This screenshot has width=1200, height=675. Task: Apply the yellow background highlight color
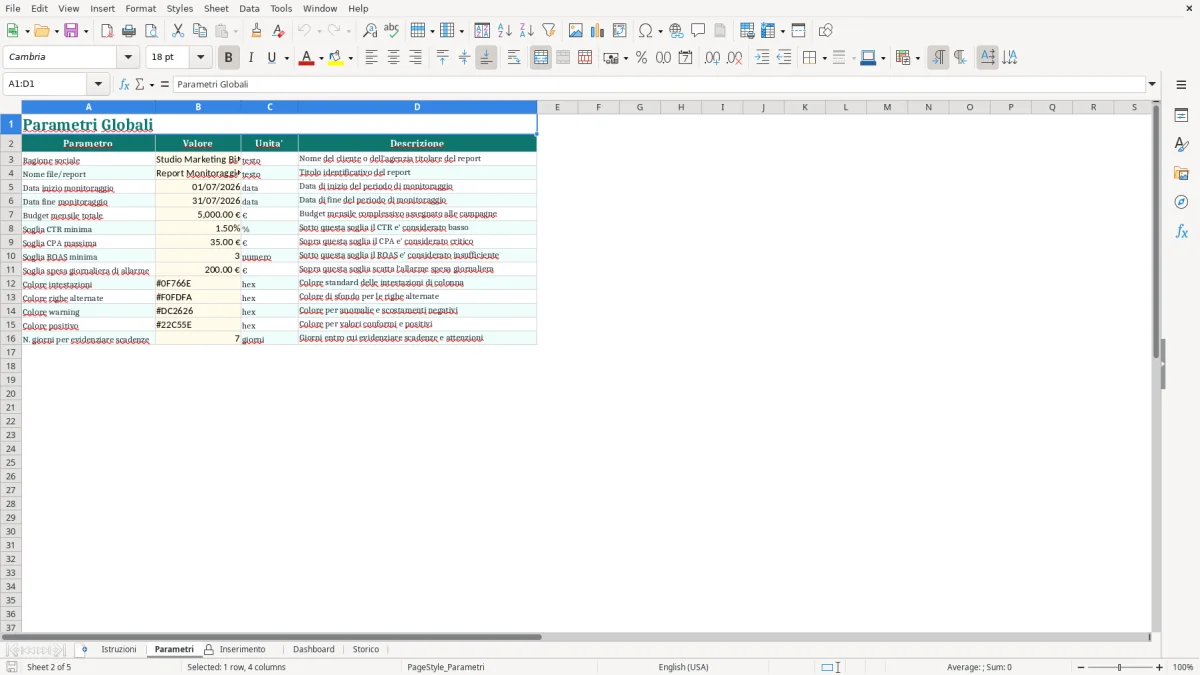pyautogui.click(x=336, y=58)
